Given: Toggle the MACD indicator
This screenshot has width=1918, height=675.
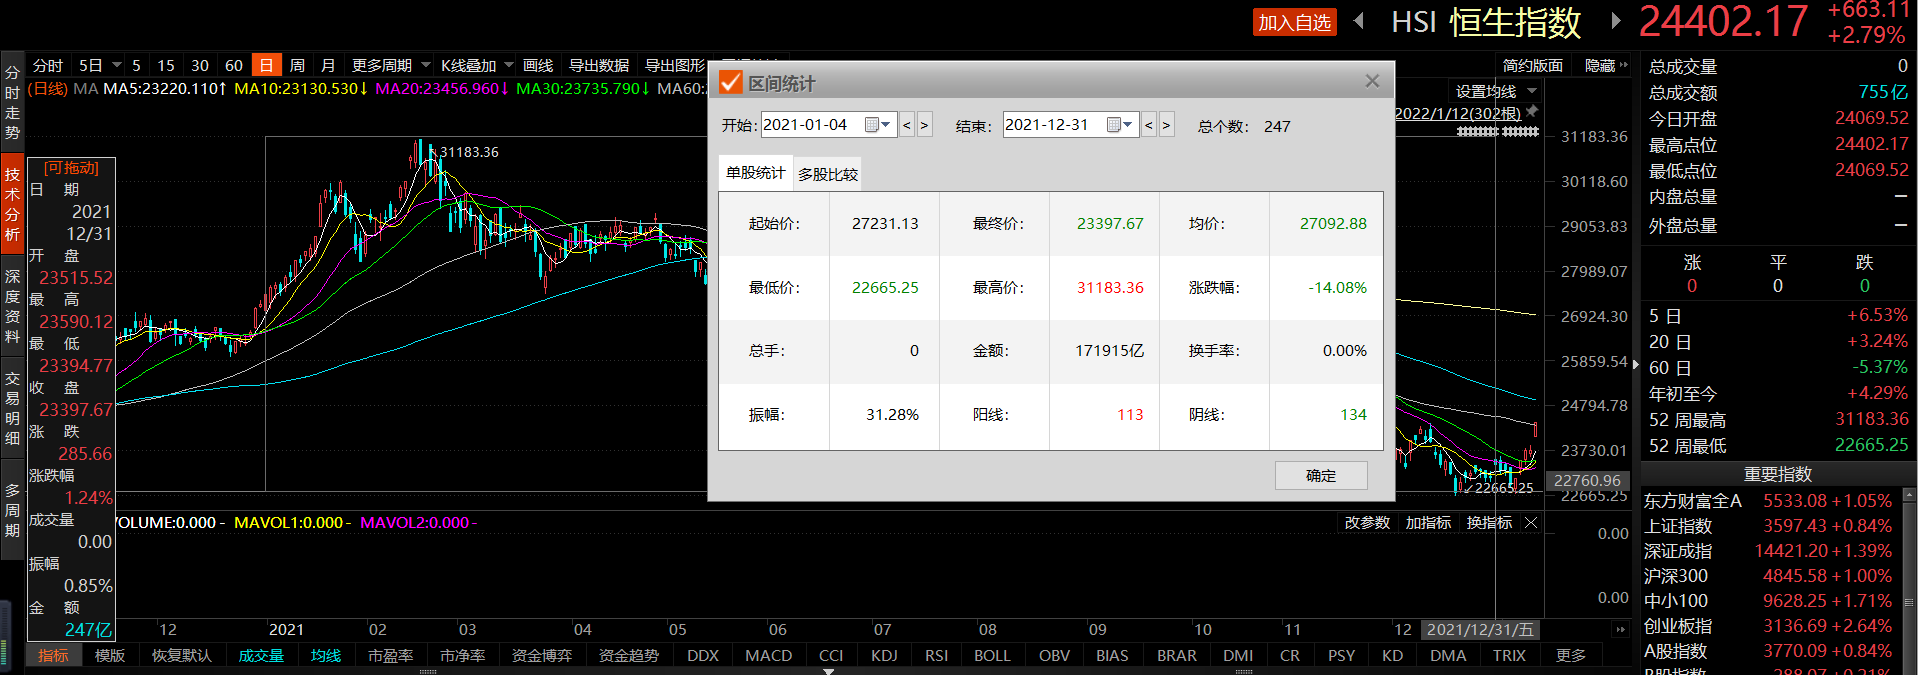Looking at the screenshot, I should 768,655.
